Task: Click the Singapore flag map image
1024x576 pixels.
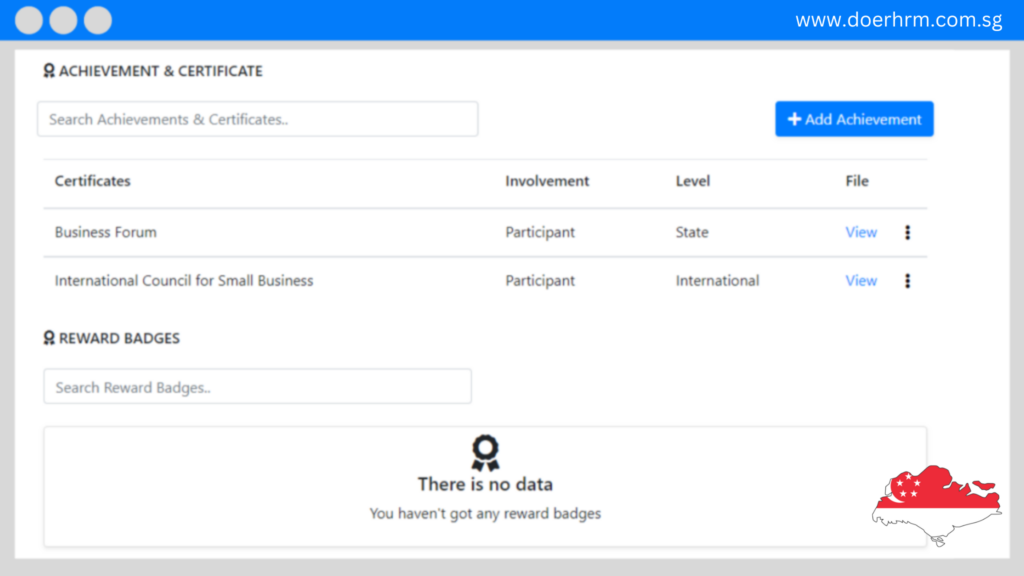Action: click(x=936, y=505)
